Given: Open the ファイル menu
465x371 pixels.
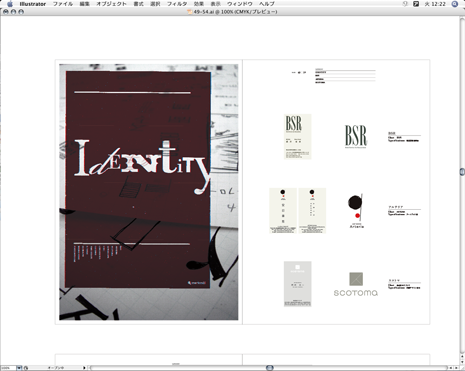Looking at the screenshot, I should [63, 4].
